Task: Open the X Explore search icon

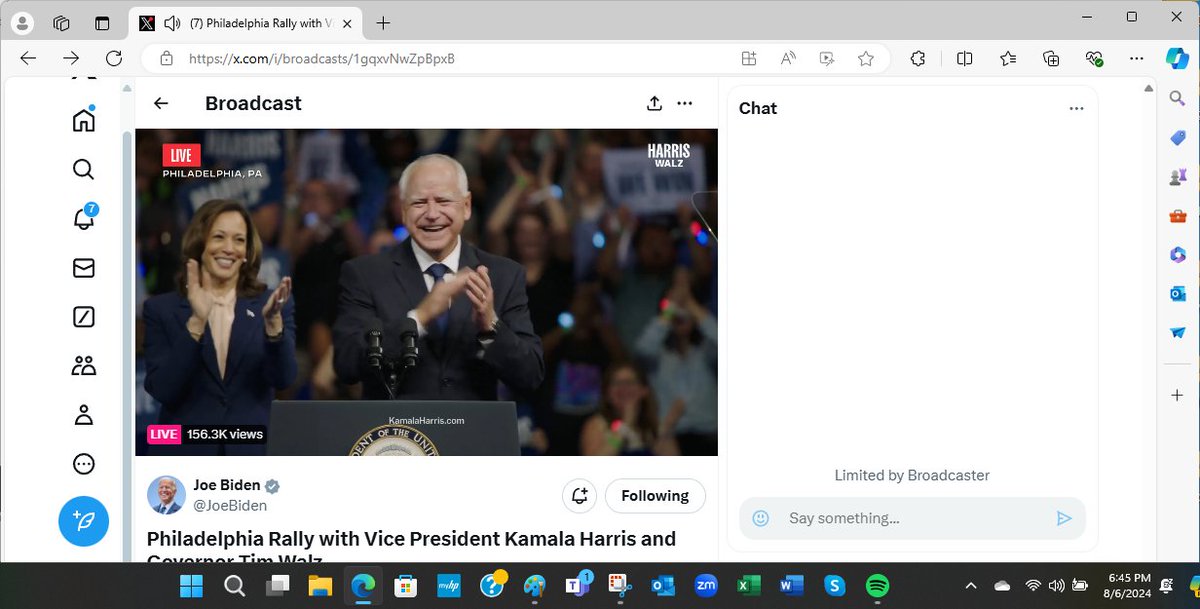Action: tap(84, 169)
